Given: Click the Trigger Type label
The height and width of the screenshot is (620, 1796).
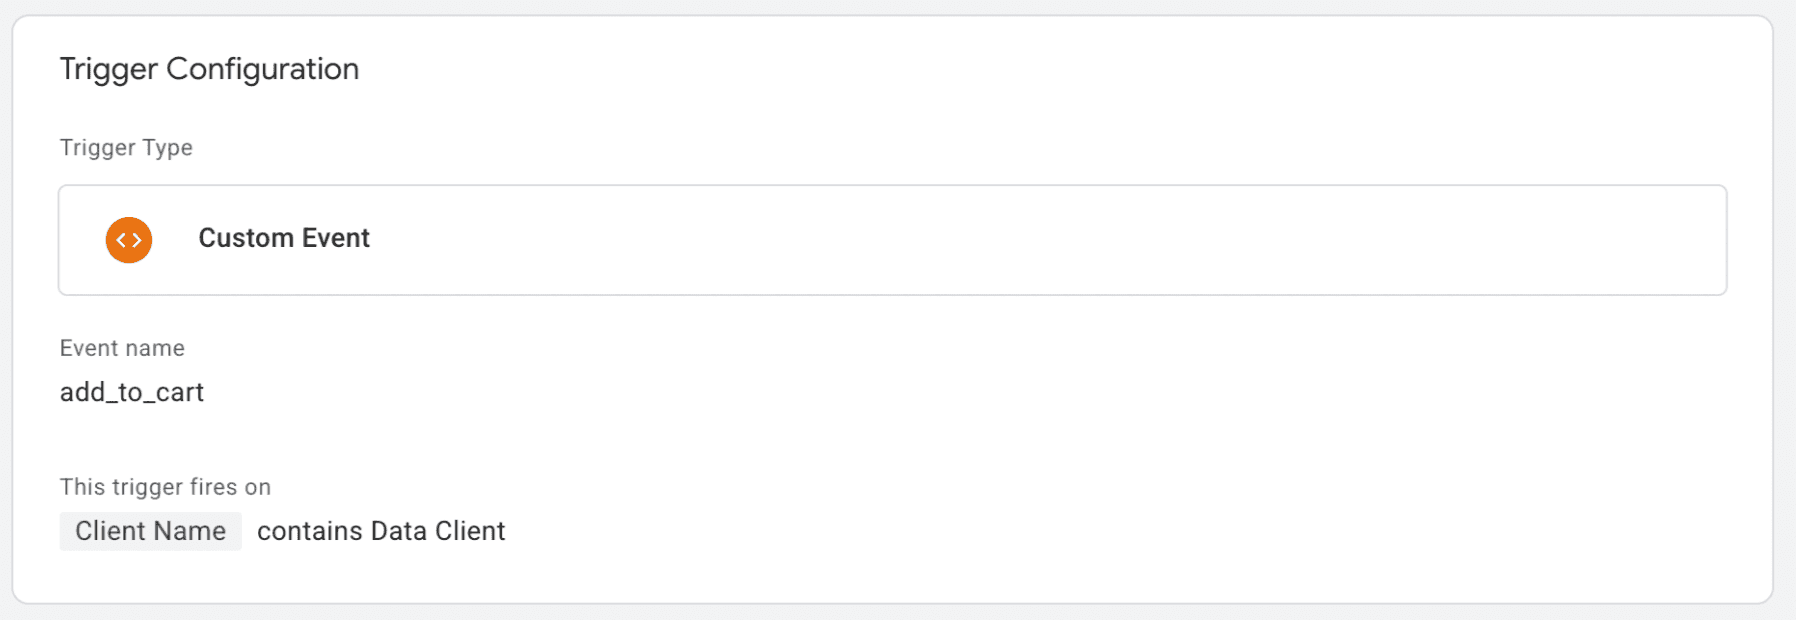Looking at the screenshot, I should coord(126,148).
